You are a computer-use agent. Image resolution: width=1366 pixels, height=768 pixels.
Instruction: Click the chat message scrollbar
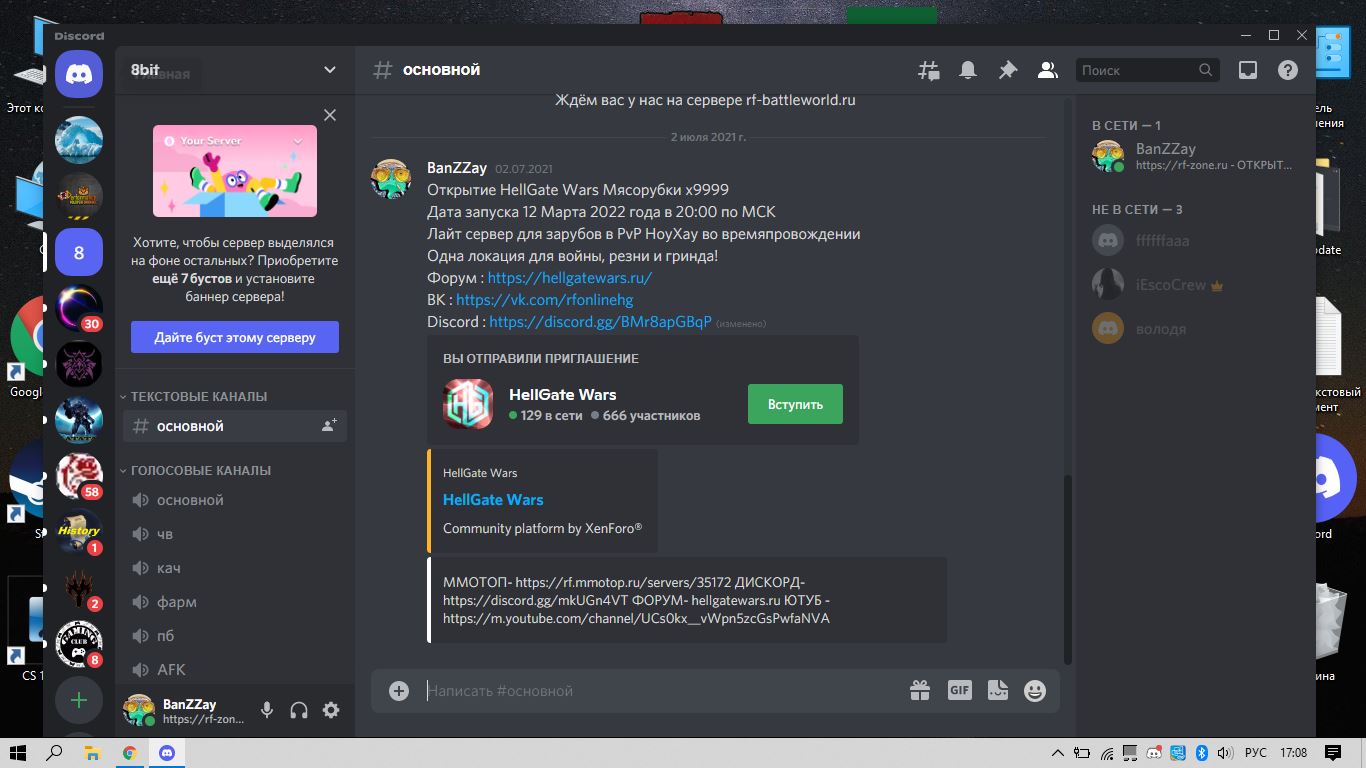tap(1068, 568)
